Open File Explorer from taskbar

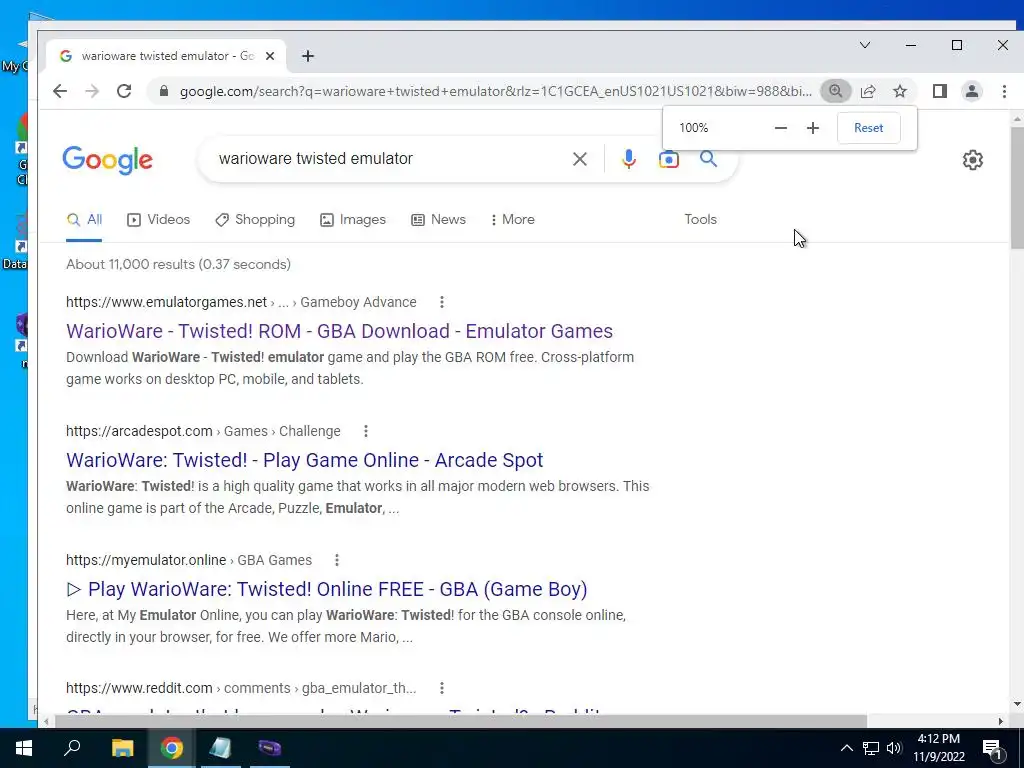click(122, 748)
